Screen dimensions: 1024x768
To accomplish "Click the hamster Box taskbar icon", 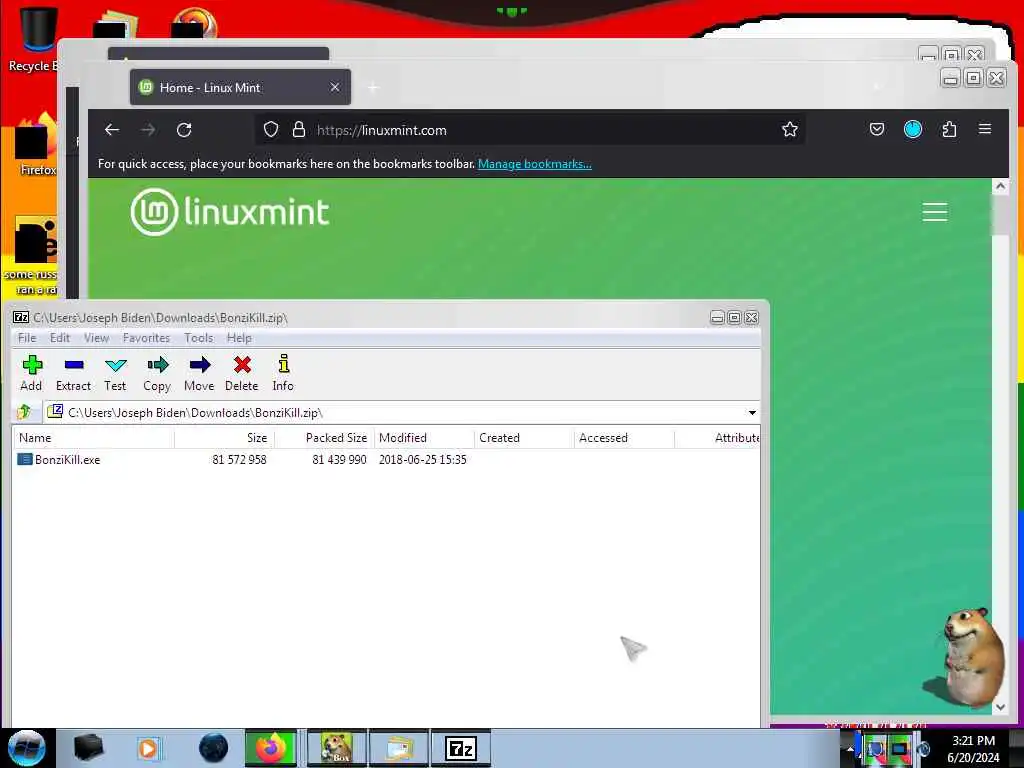I will click(x=337, y=748).
